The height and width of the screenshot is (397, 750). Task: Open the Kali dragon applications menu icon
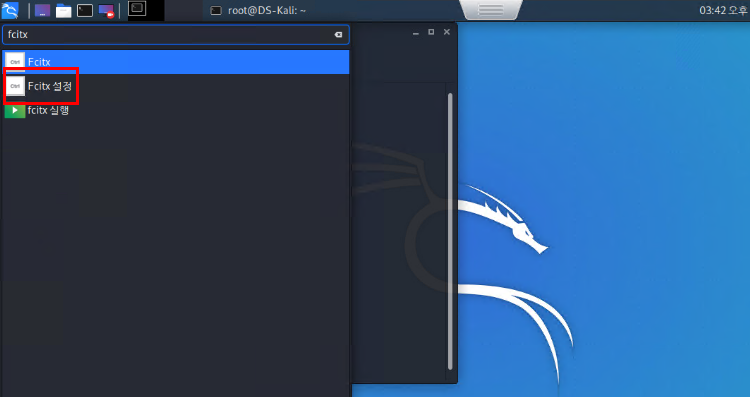[x=10, y=10]
